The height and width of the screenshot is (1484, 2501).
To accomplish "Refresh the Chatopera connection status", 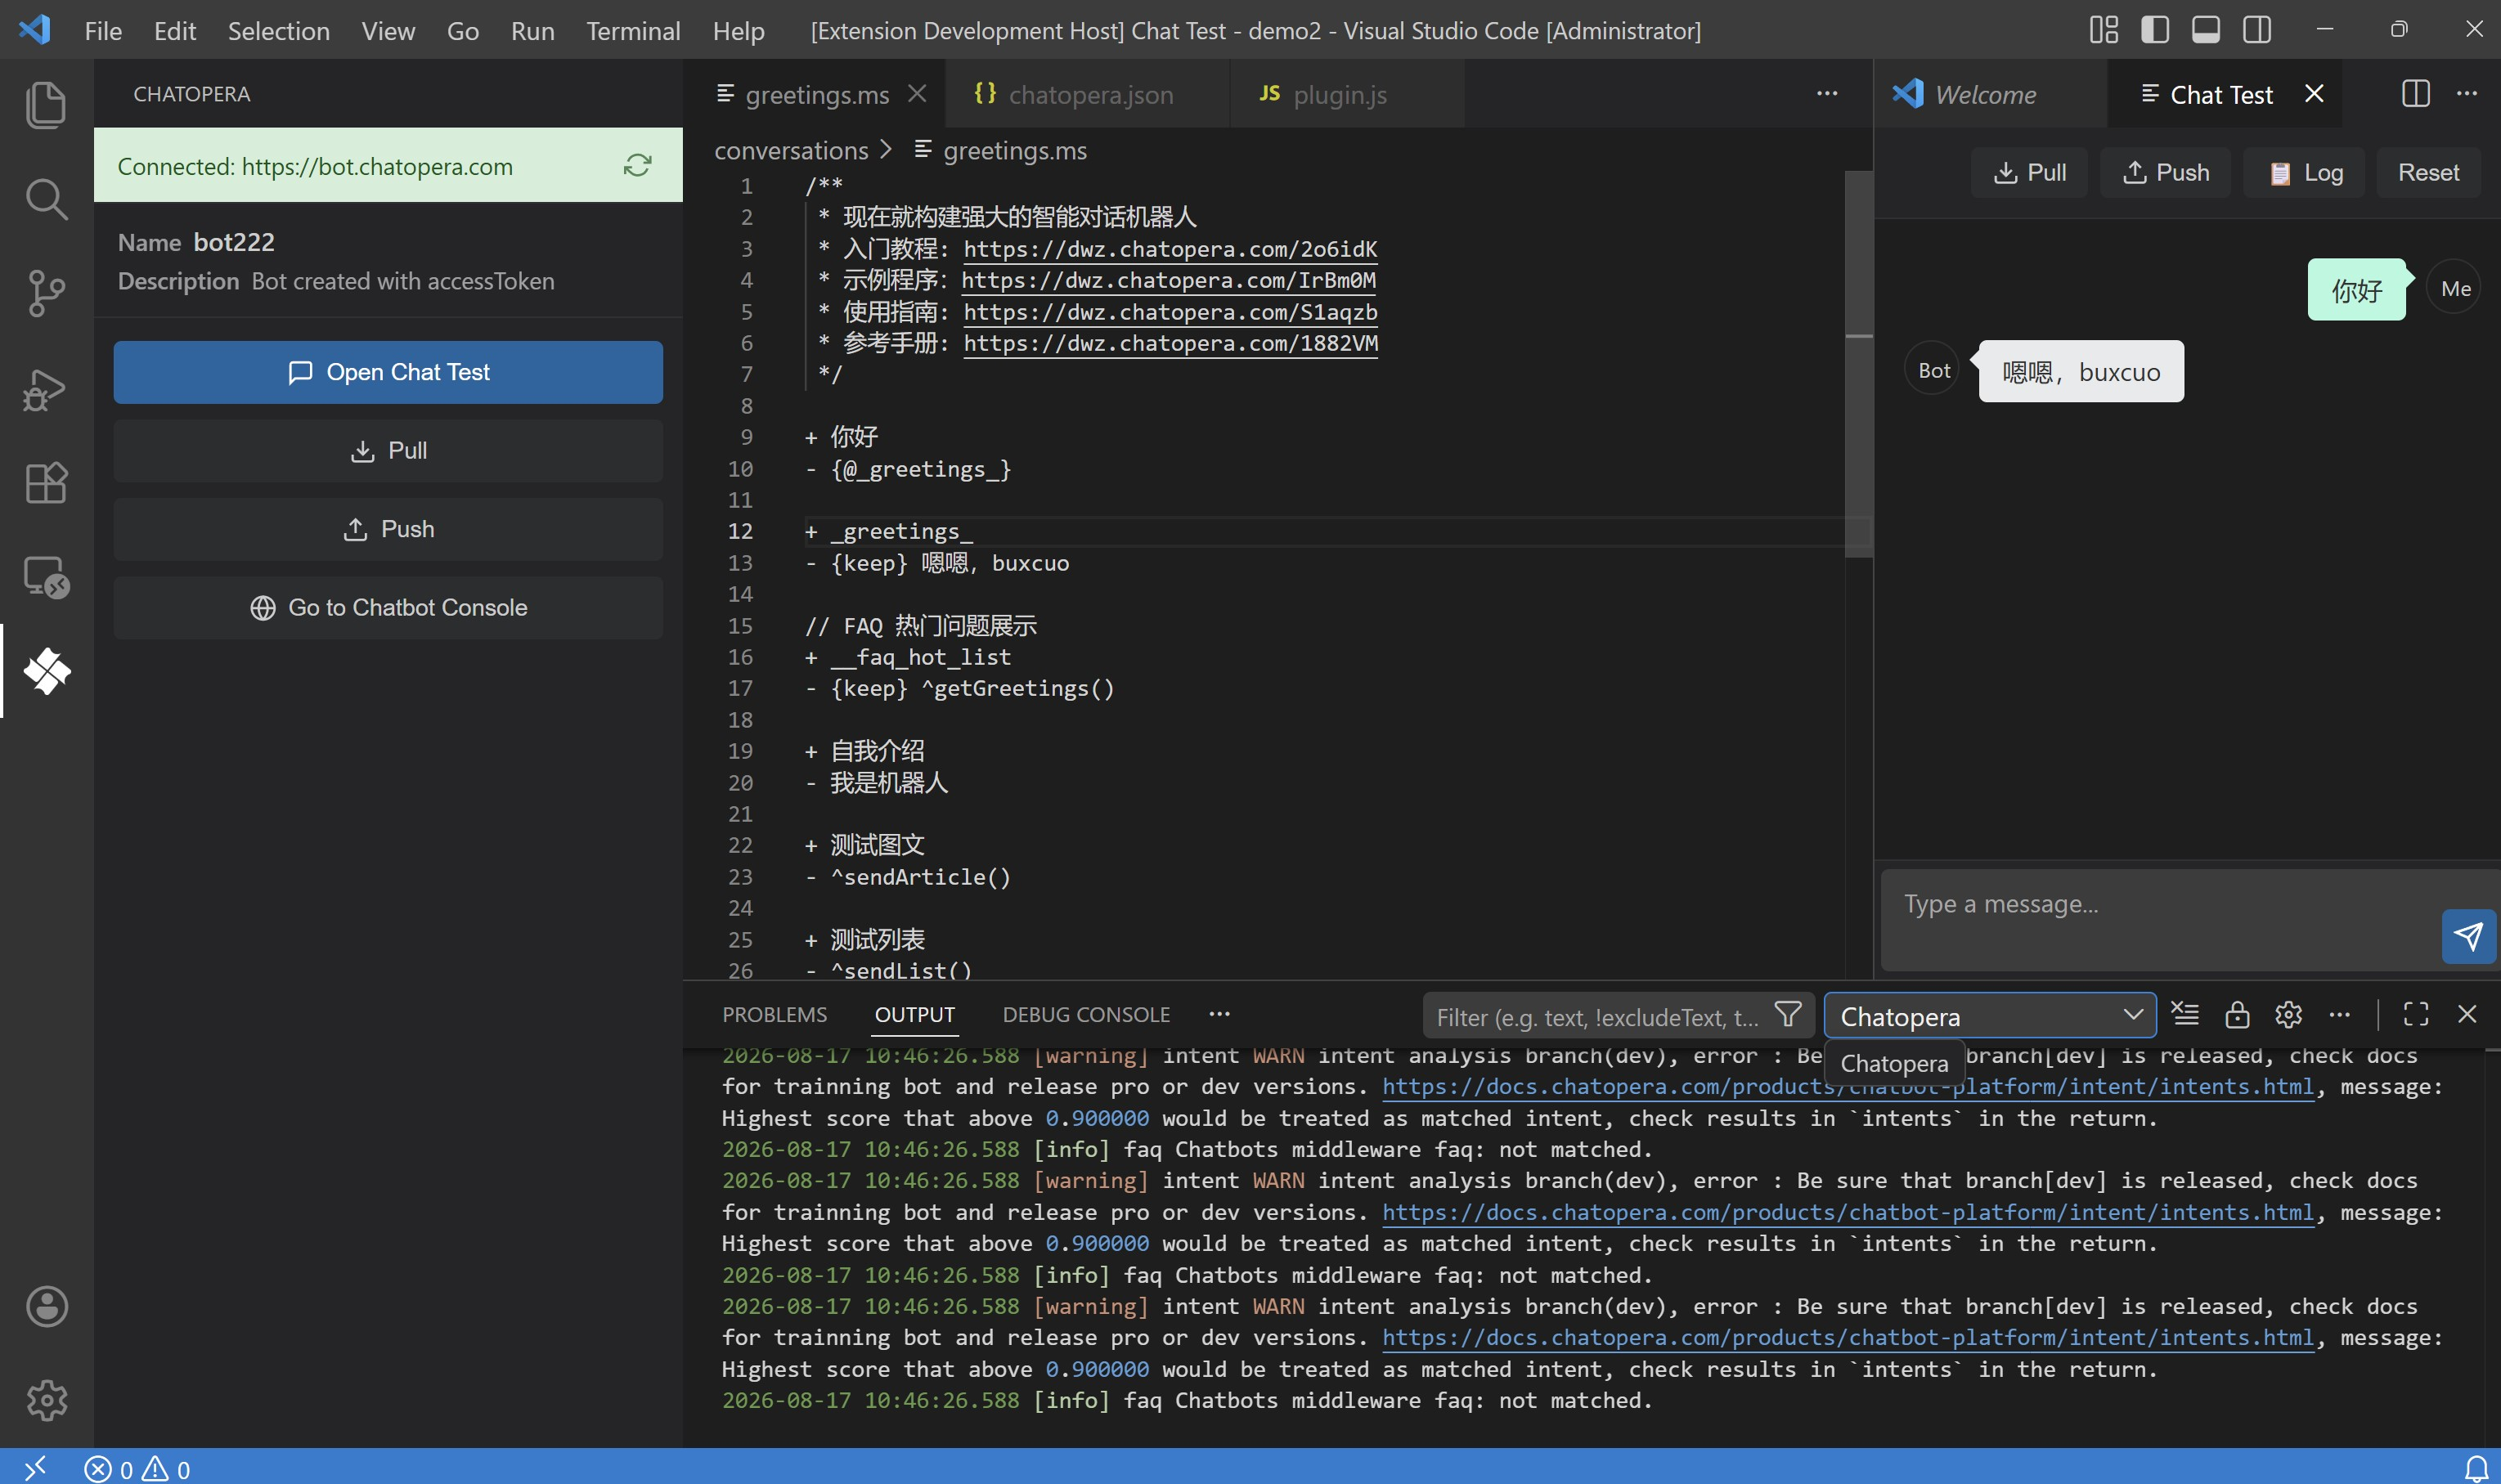I will point(638,166).
